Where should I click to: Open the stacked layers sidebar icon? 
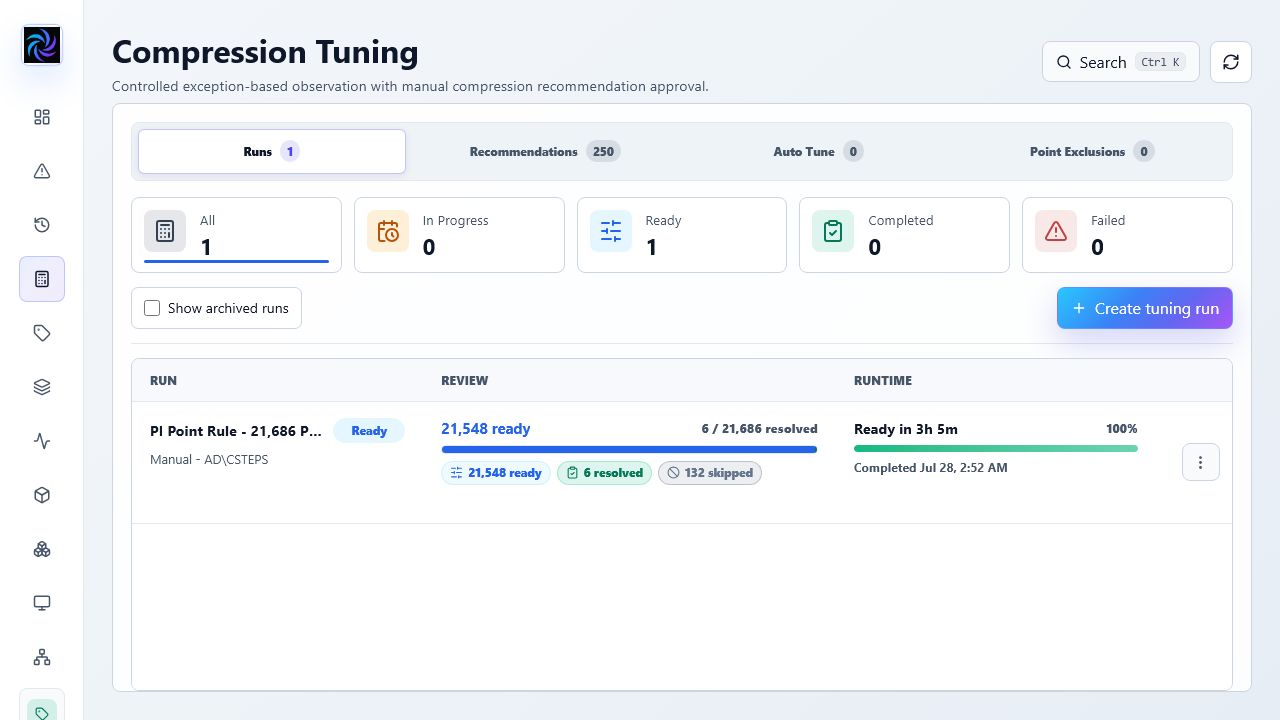tap(42, 387)
